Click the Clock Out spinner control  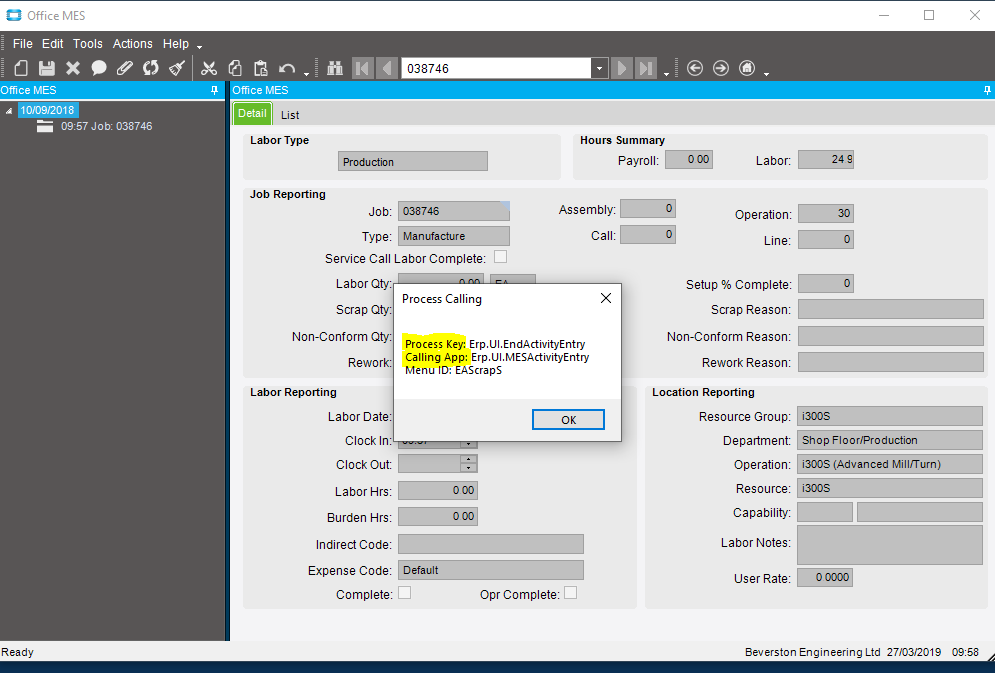click(x=468, y=464)
